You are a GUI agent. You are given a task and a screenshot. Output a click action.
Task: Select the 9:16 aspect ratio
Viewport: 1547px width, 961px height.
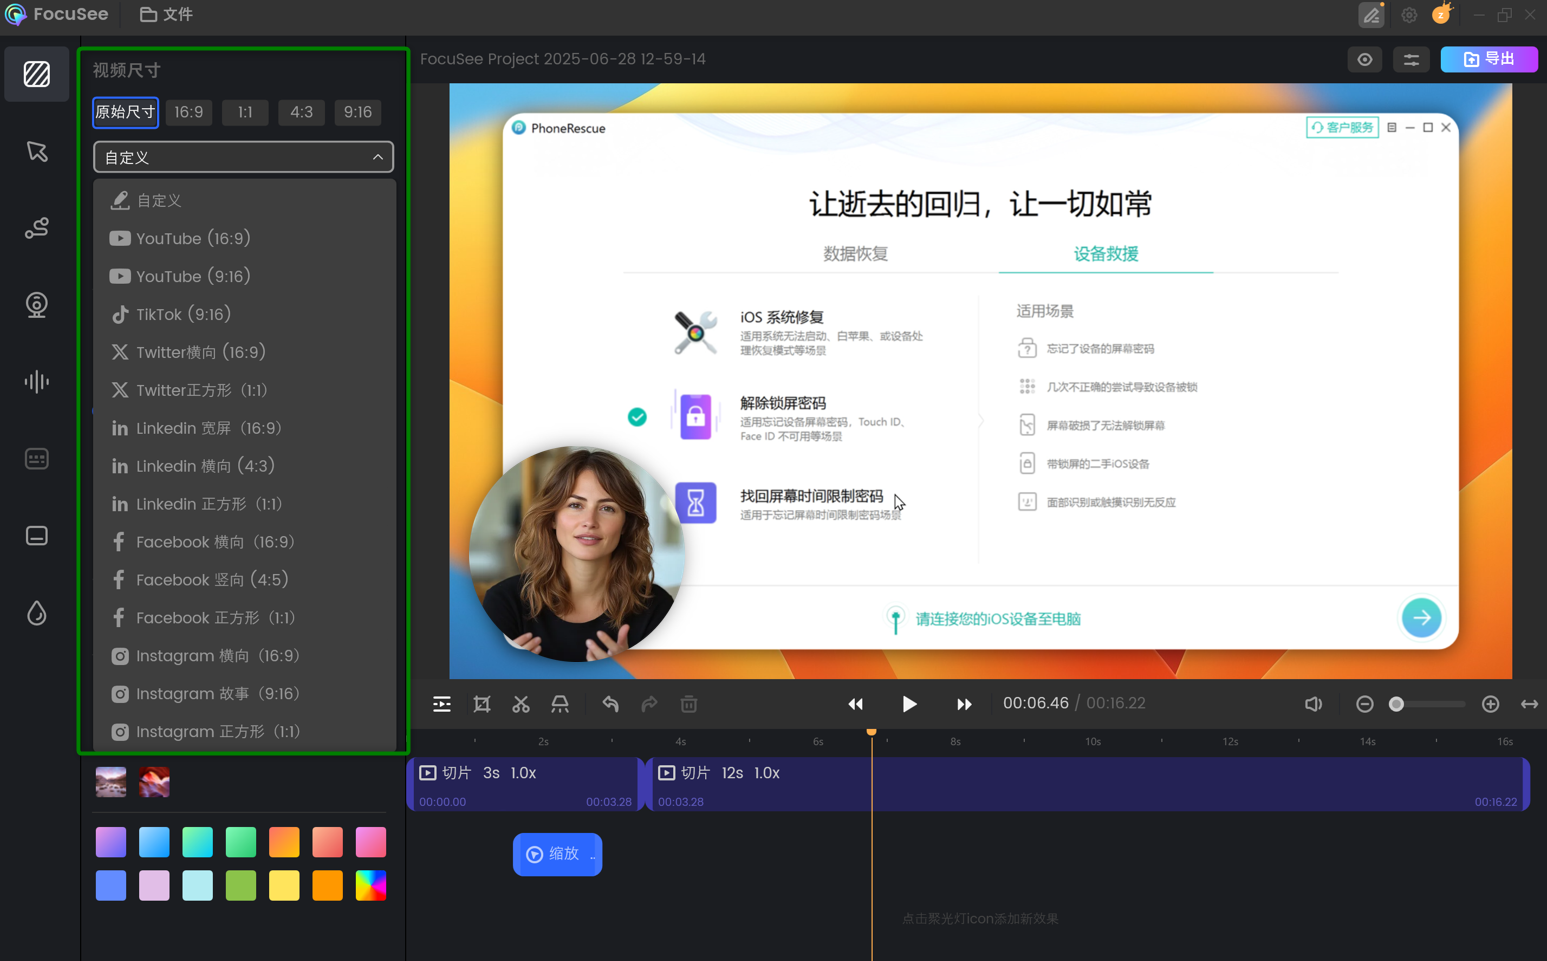(x=358, y=112)
